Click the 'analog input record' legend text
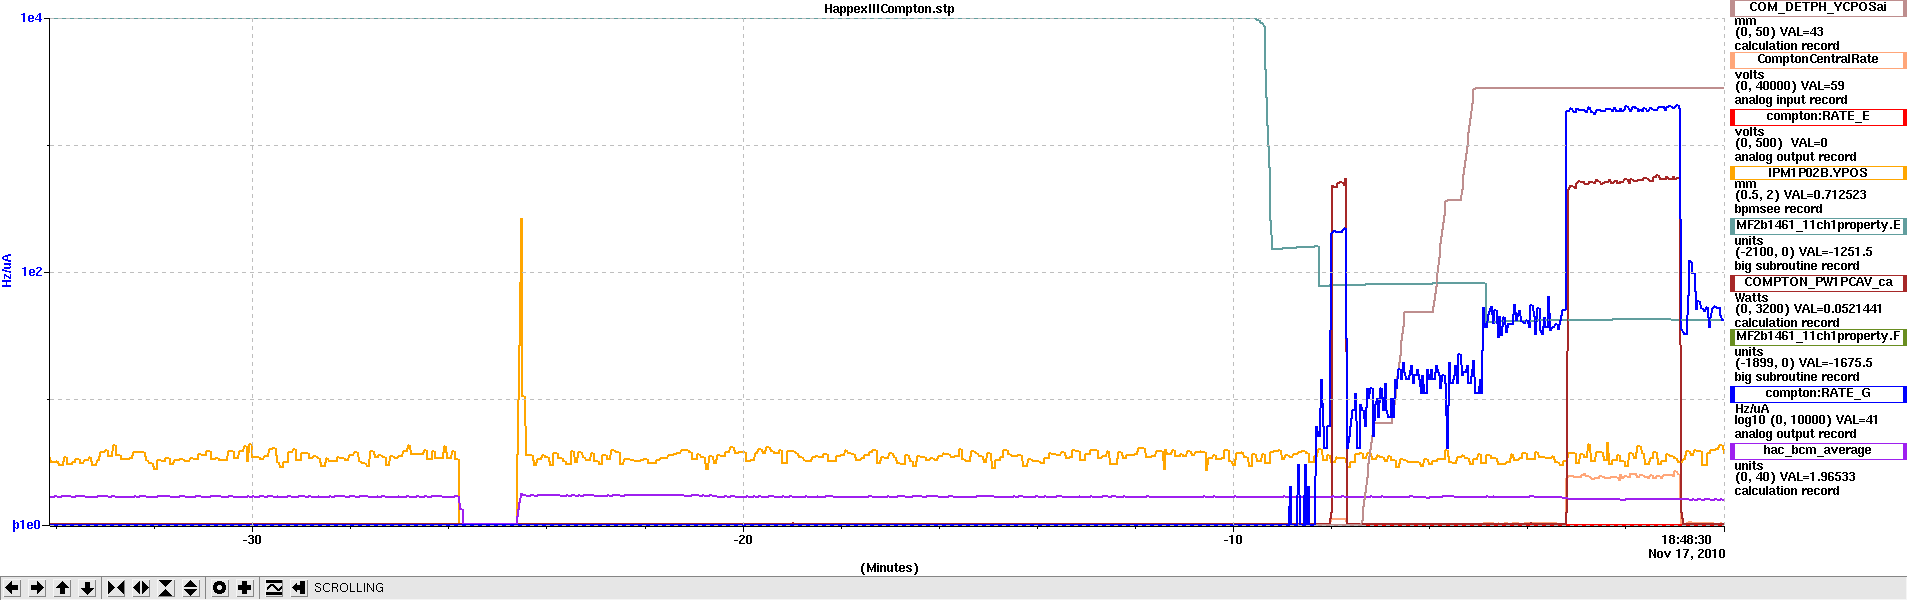This screenshot has height=600, width=1907. click(1791, 100)
